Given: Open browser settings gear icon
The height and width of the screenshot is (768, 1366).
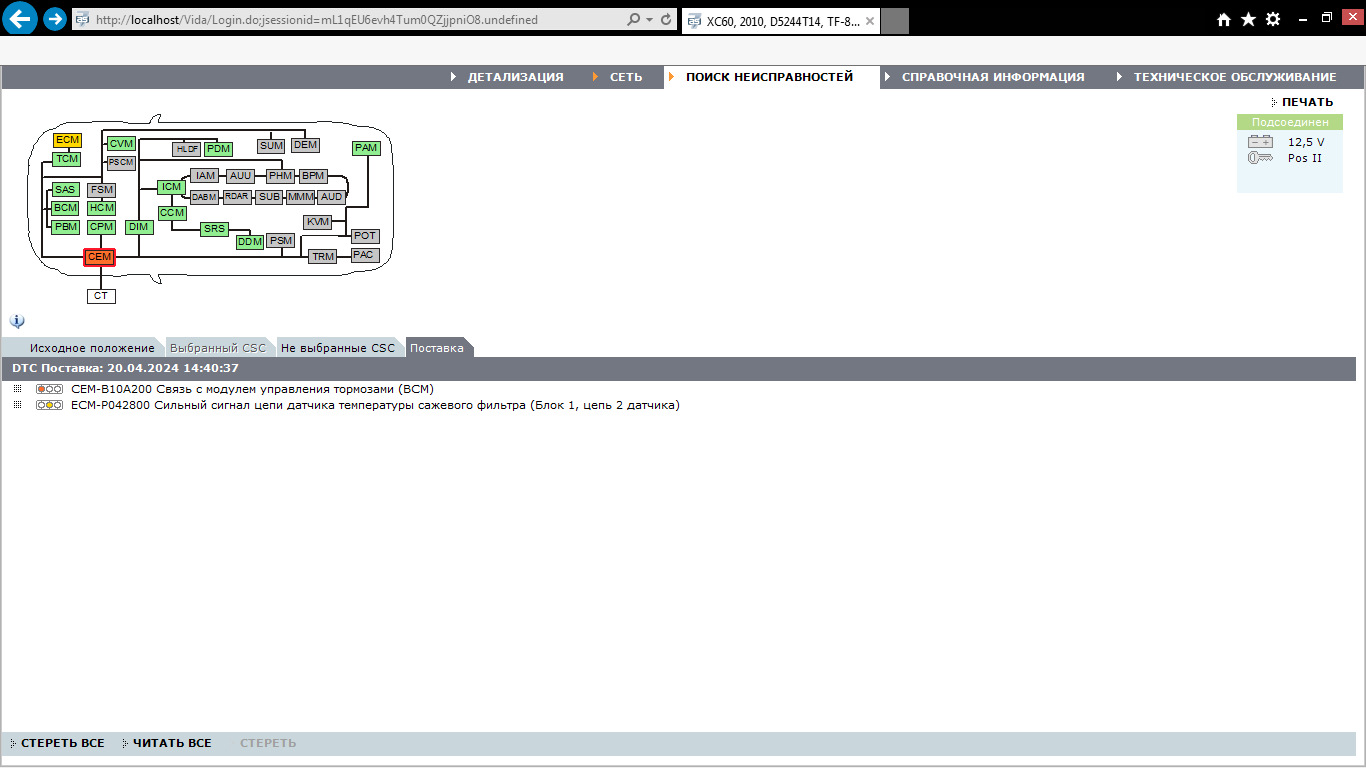Looking at the screenshot, I should (x=1273, y=19).
